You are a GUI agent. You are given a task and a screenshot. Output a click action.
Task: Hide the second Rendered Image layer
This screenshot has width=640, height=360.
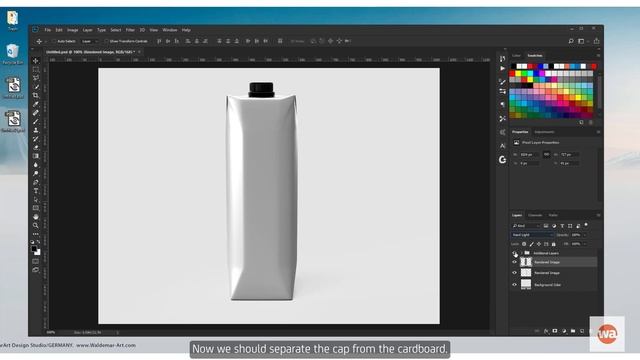pyautogui.click(x=514, y=273)
